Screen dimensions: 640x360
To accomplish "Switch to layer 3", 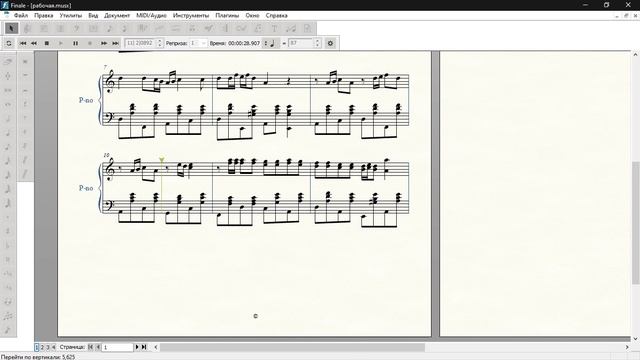I will [48, 347].
